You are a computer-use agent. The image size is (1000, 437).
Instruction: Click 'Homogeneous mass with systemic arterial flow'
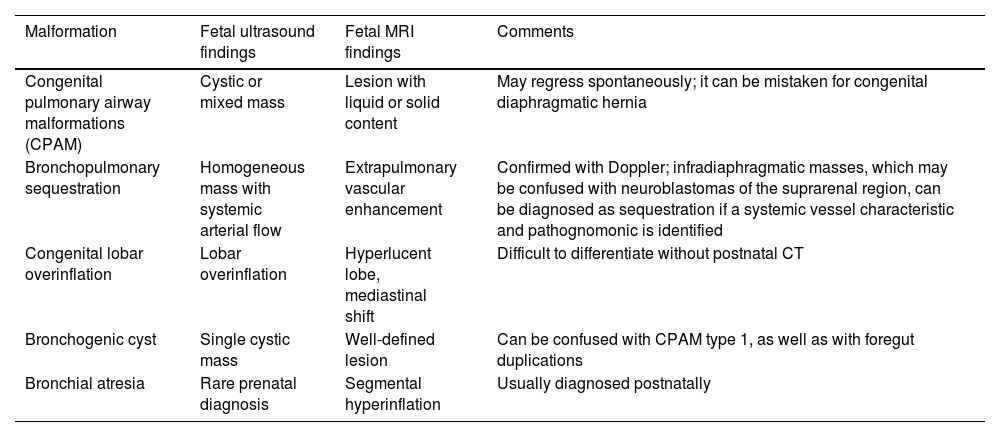(251, 198)
